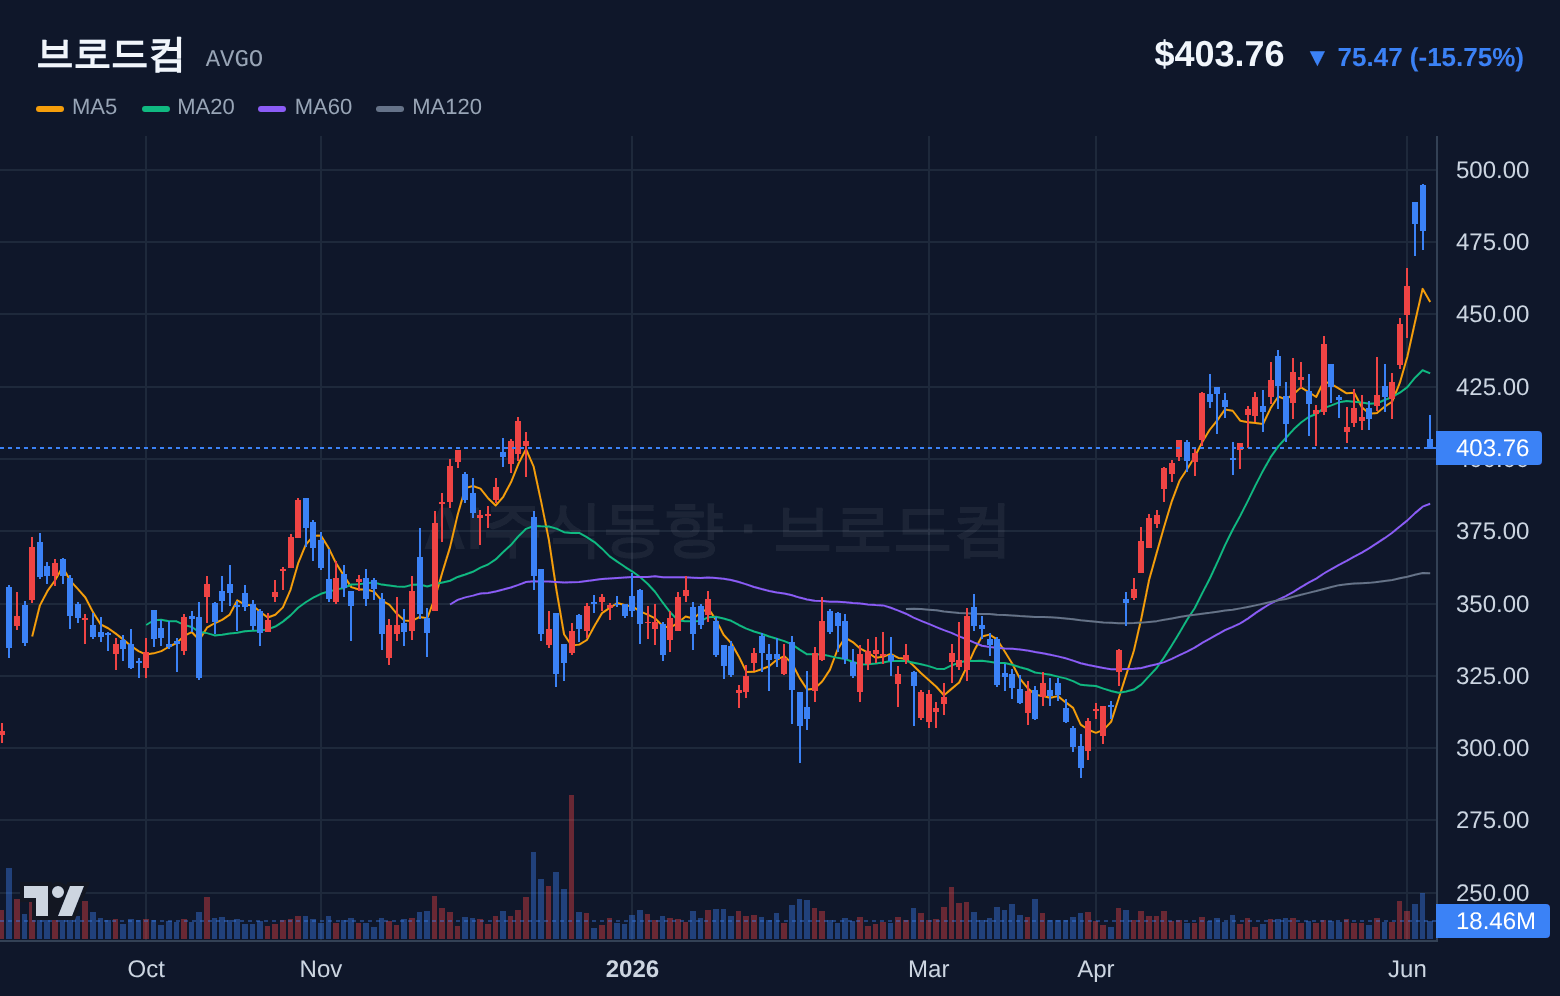Click the 500.00 price axis label
Viewport: 1560px width, 996px height.
coord(1492,170)
